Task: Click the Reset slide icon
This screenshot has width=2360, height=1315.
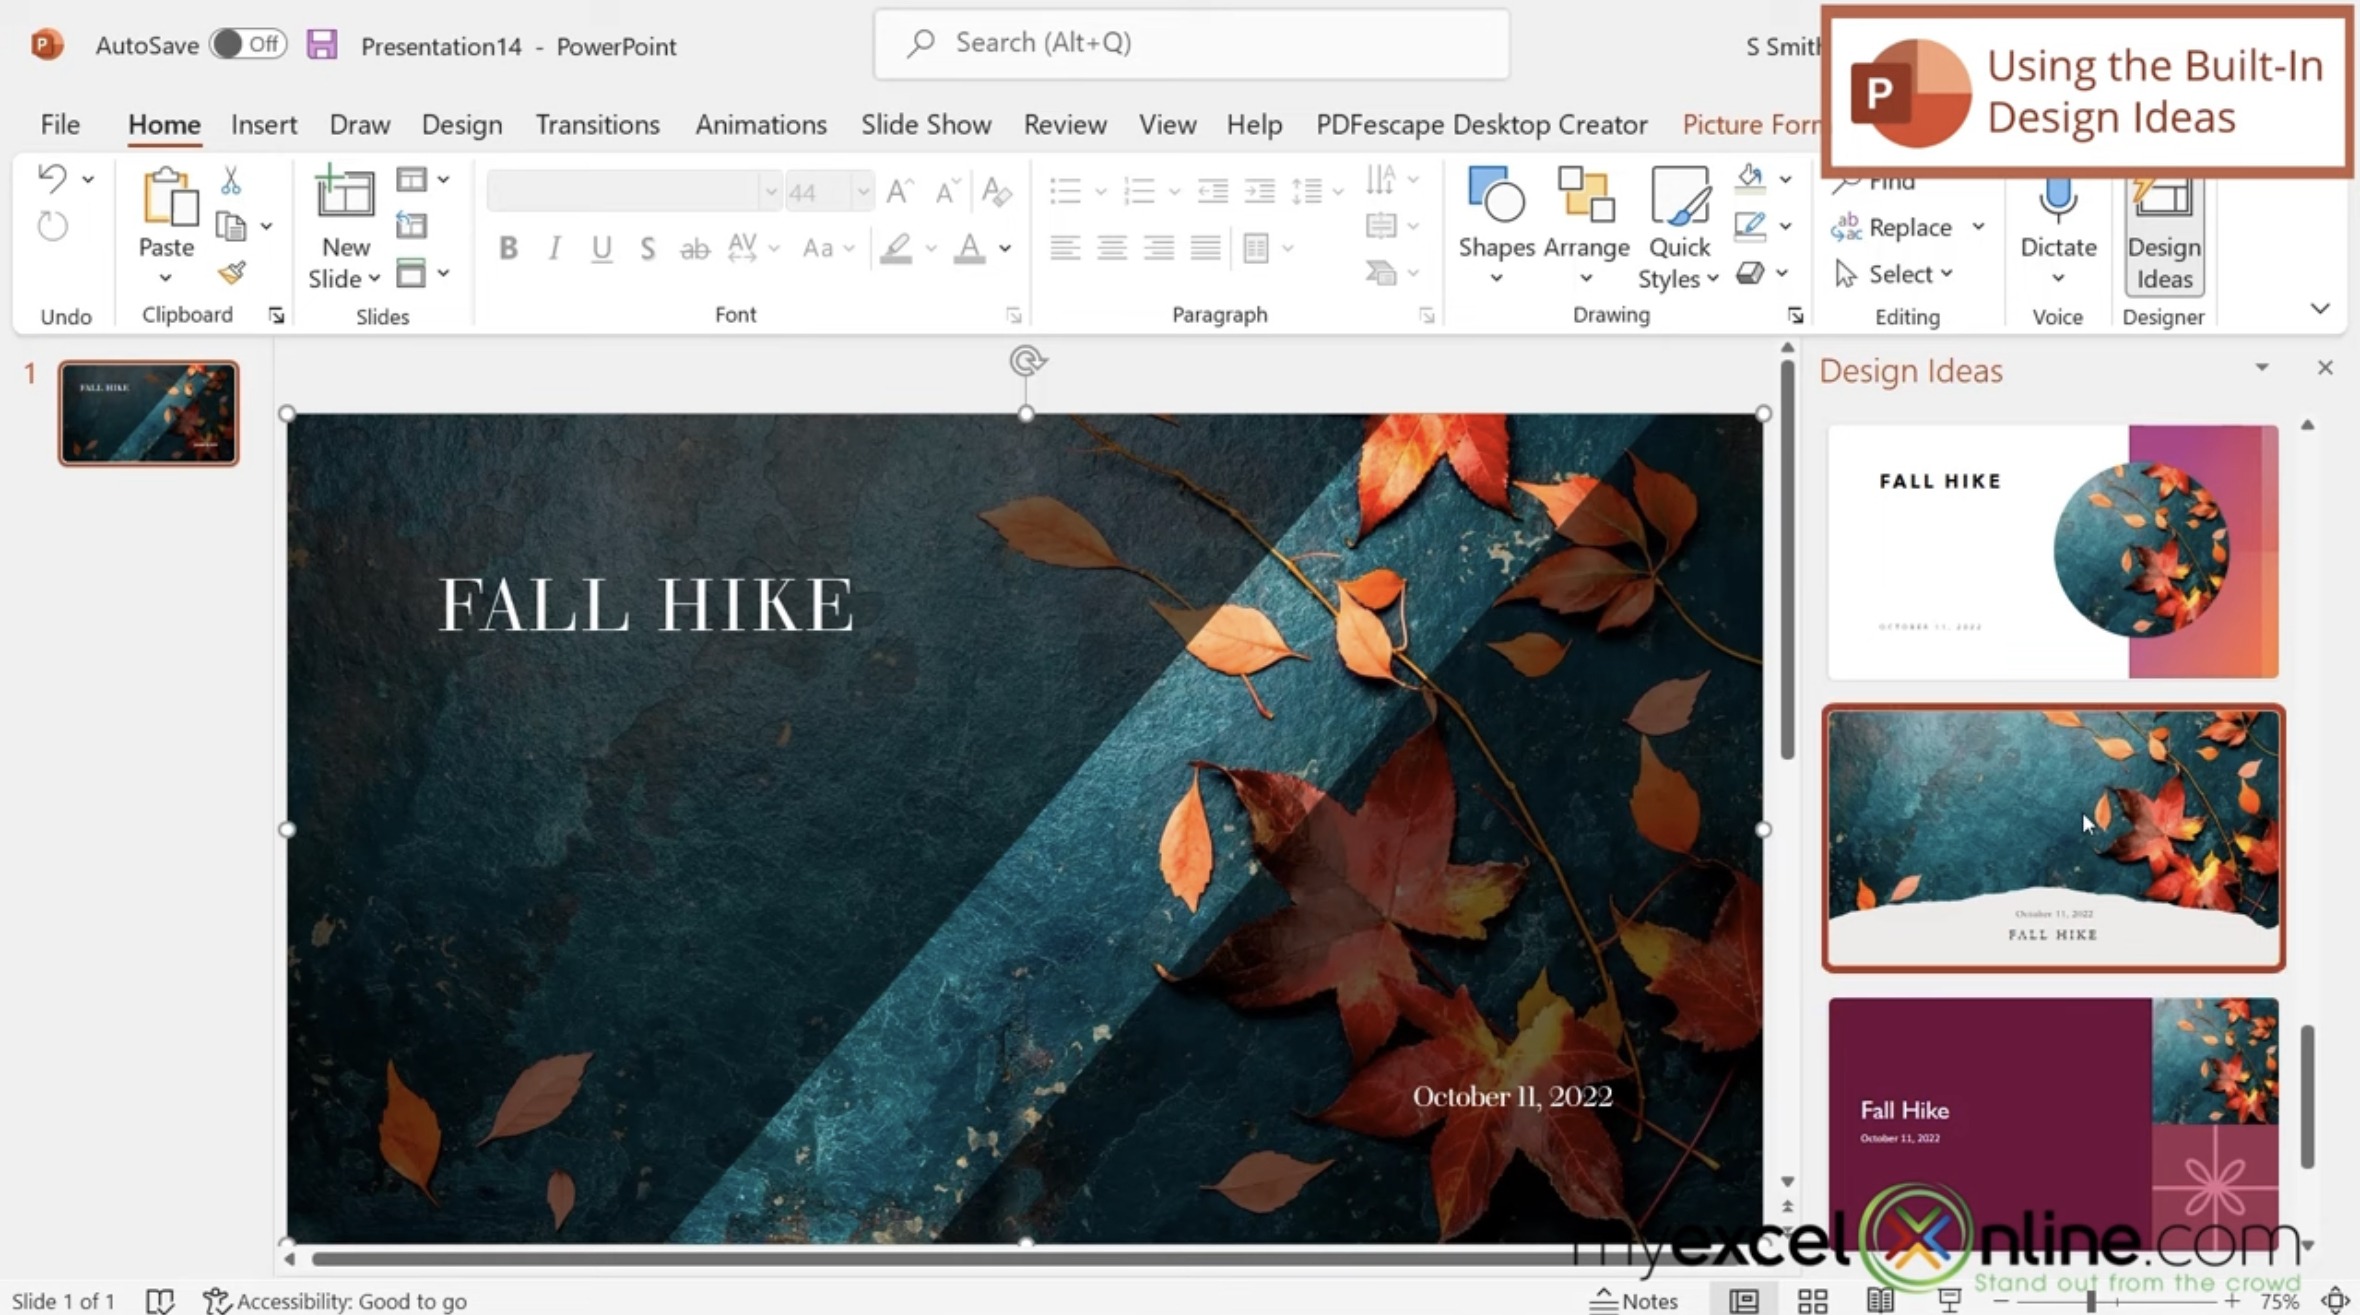Action: [411, 226]
